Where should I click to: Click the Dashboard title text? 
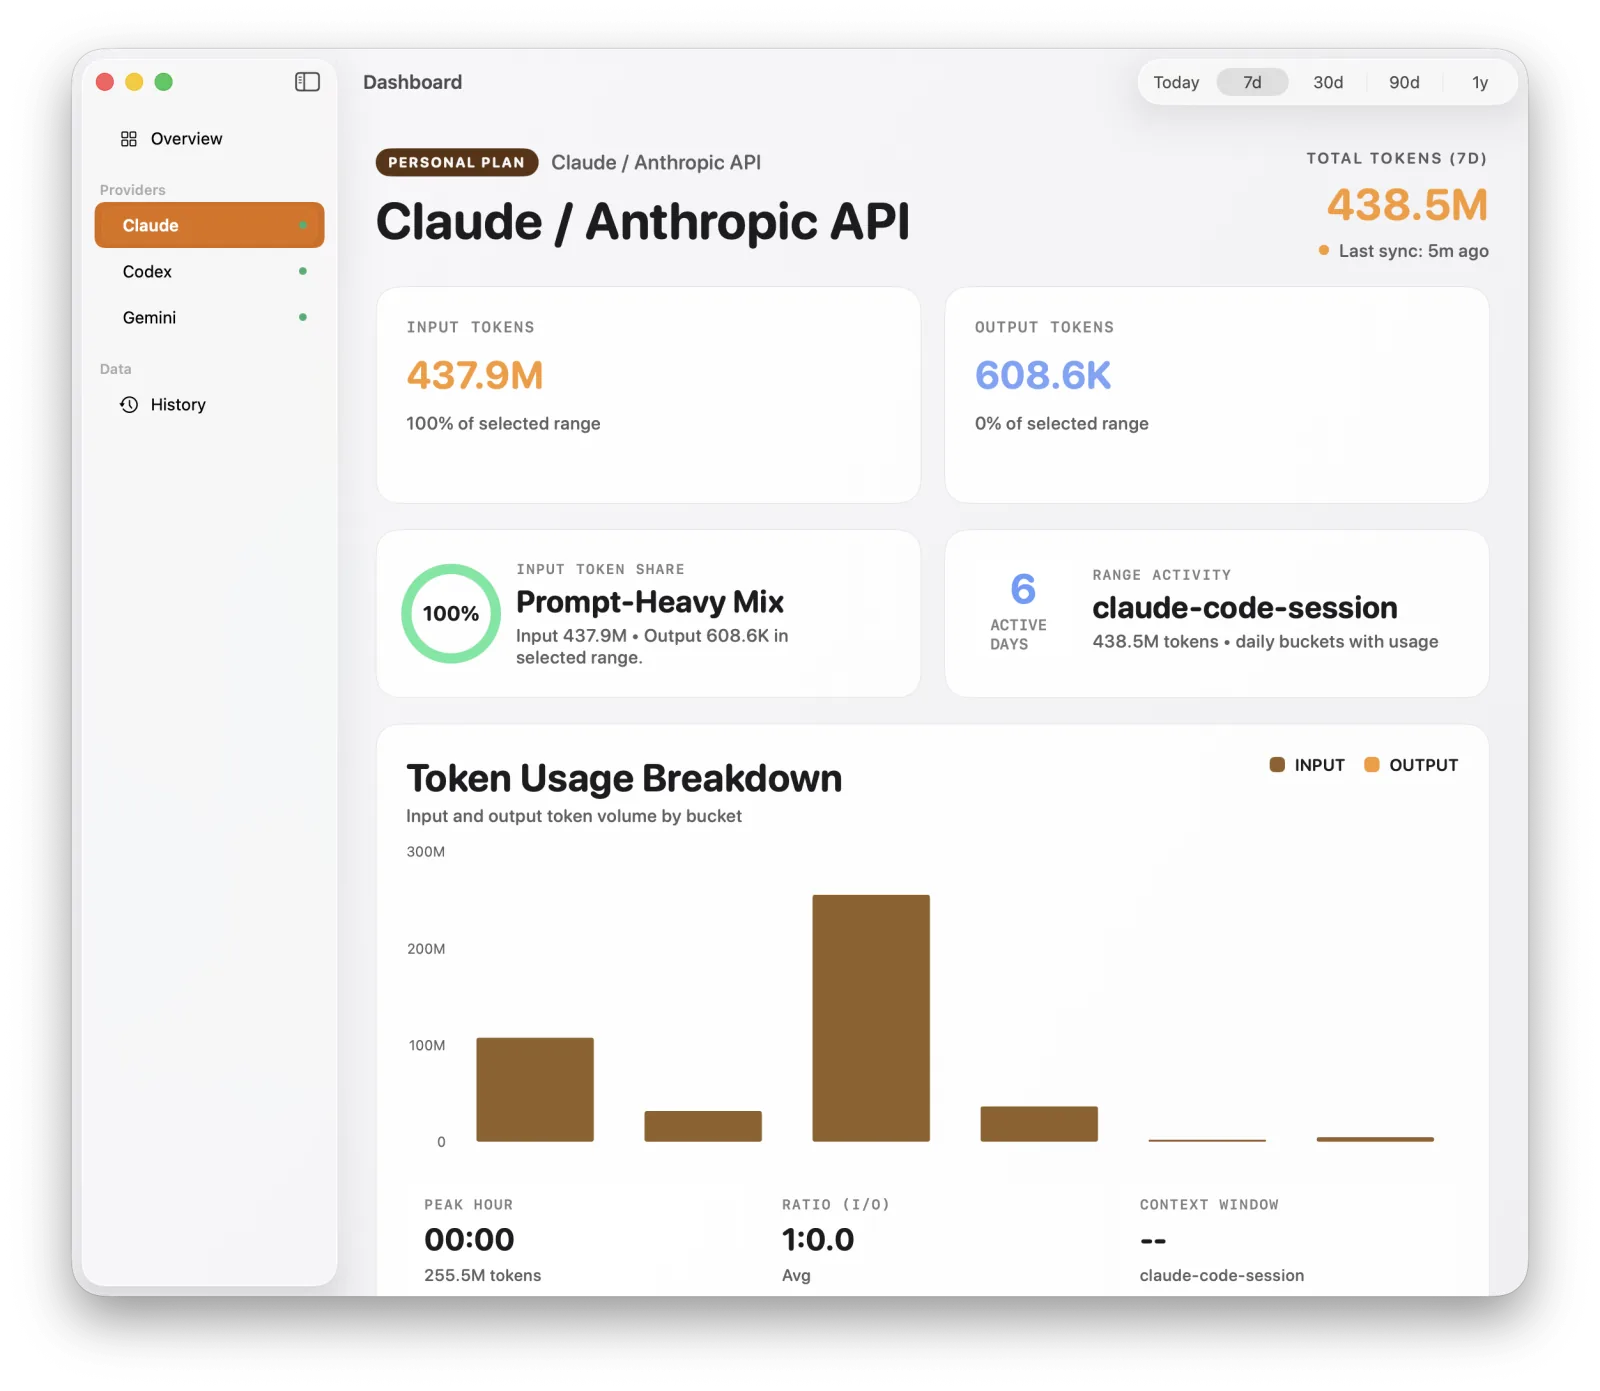[x=412, y=82]
